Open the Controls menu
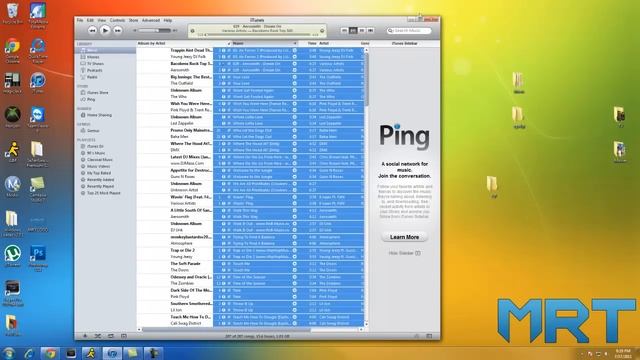The width and height of the screenshot is (640, 360). click(x=118, y=20)
